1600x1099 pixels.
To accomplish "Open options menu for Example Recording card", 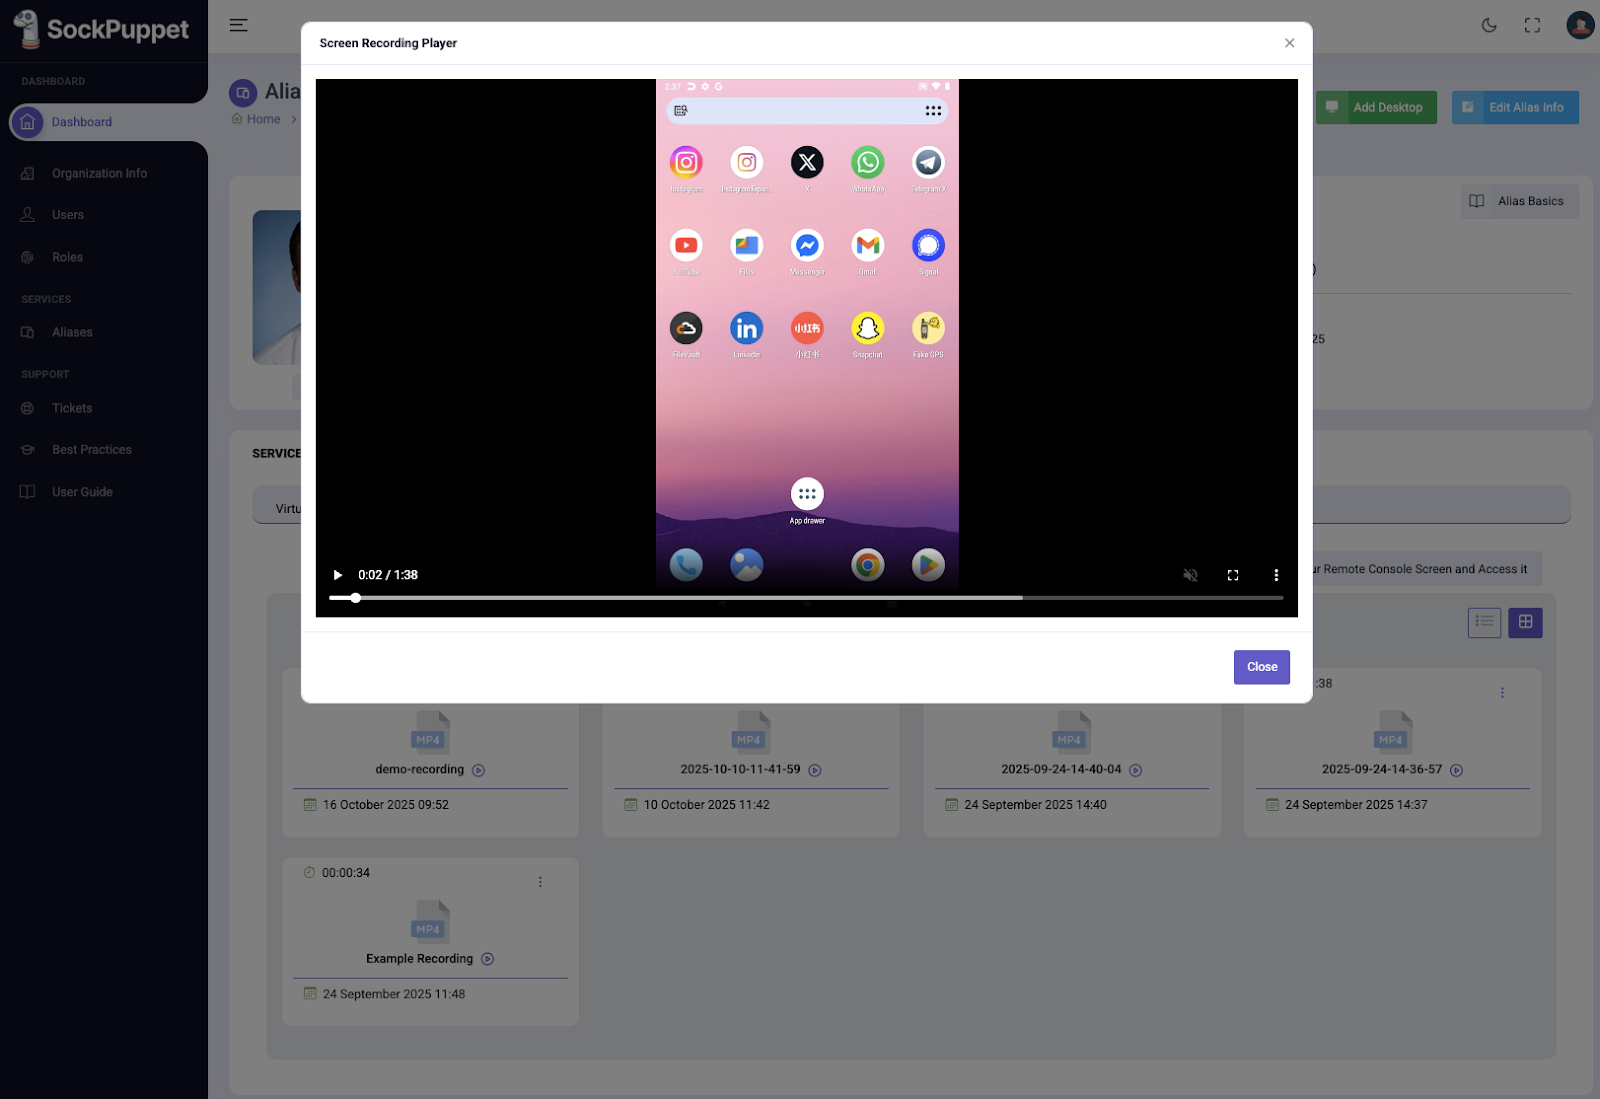I will coord(540,882).
